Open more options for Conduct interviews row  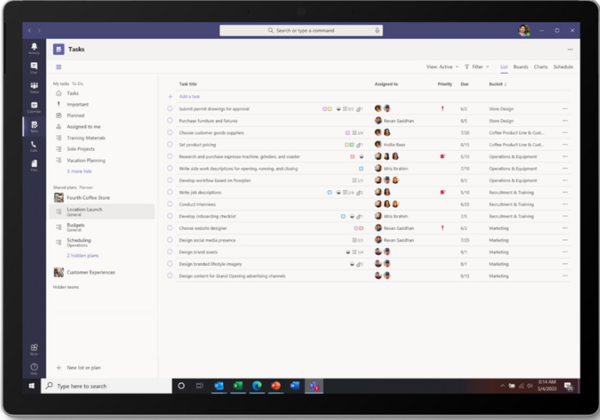point(565,204)
